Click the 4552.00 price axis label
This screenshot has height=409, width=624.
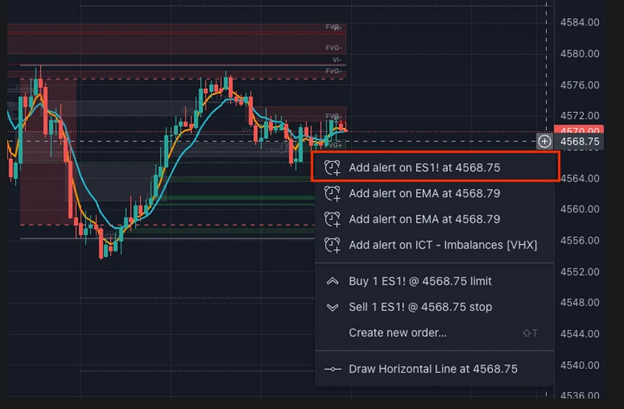[x=580, y=272]
